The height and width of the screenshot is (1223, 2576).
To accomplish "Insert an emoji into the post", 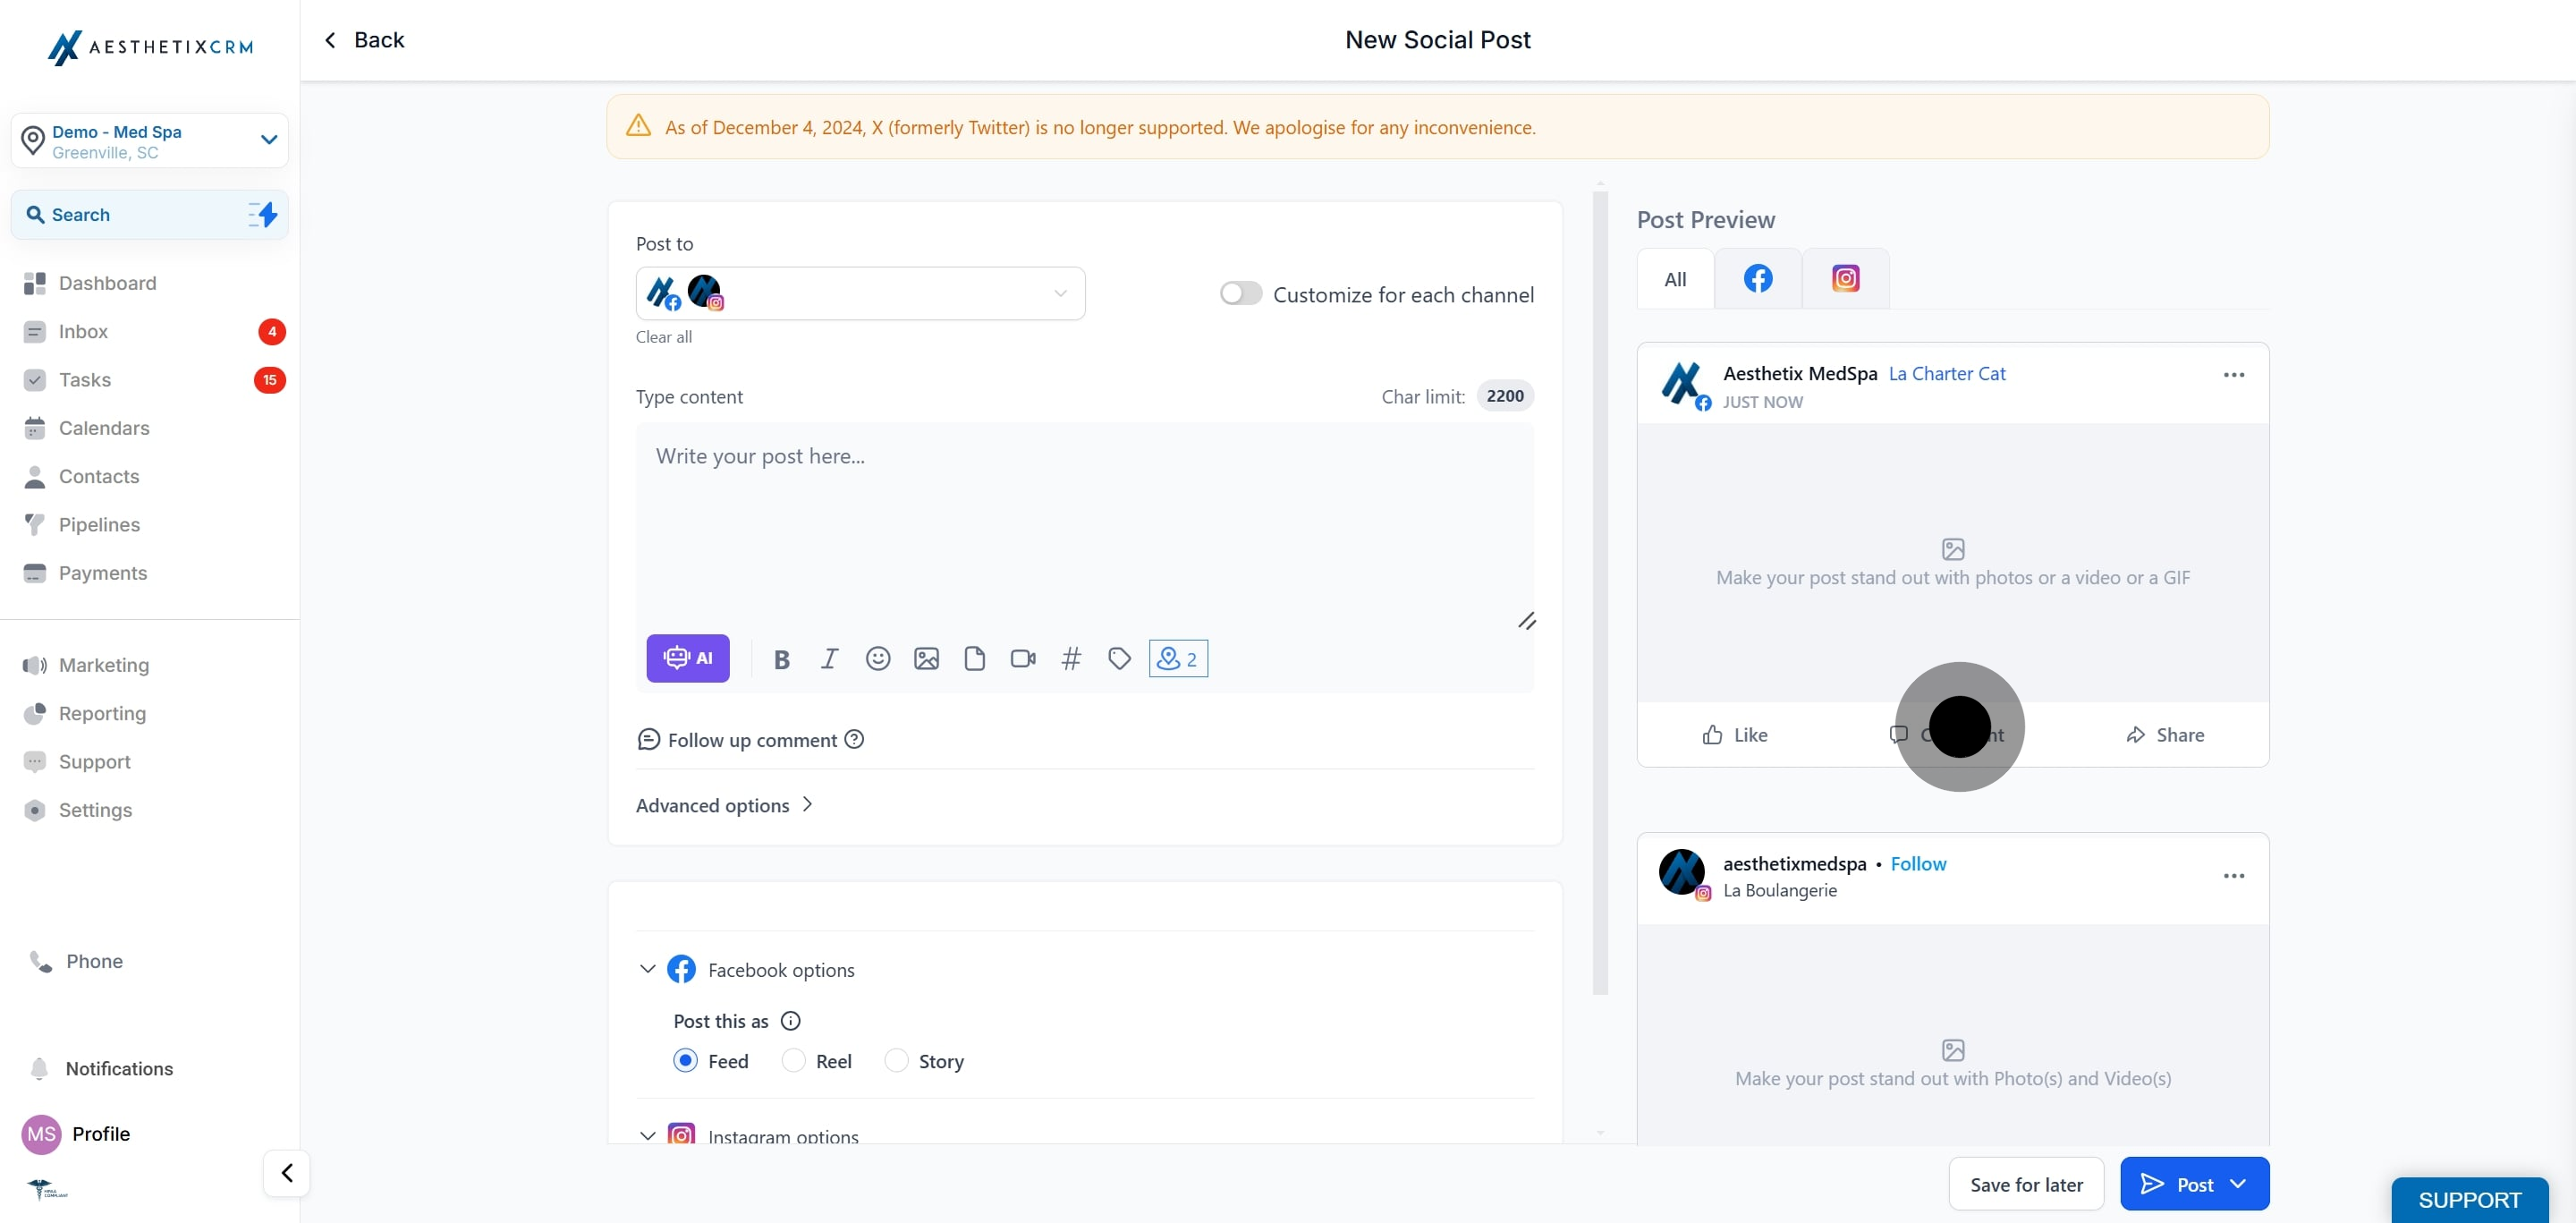I will (x=878, y=658).
